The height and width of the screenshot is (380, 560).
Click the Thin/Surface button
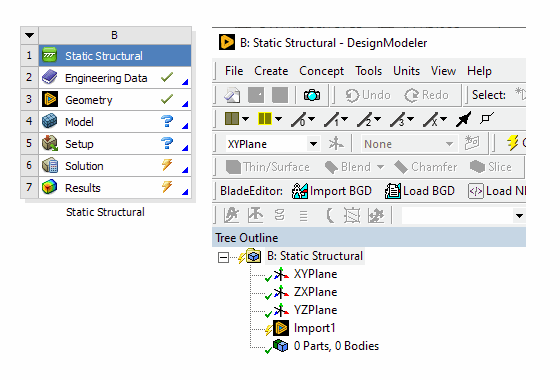point(268,167)
